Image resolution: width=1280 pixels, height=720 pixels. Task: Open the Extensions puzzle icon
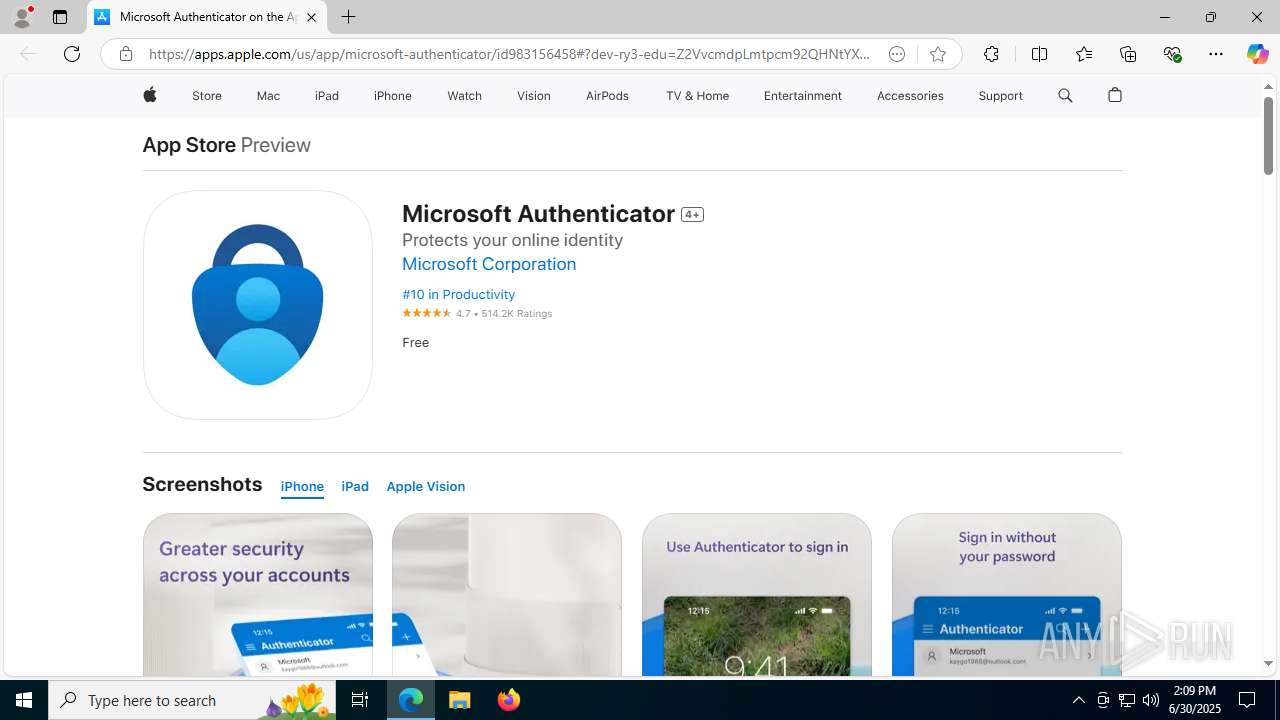pyautogui.click(x=991, y=54)
